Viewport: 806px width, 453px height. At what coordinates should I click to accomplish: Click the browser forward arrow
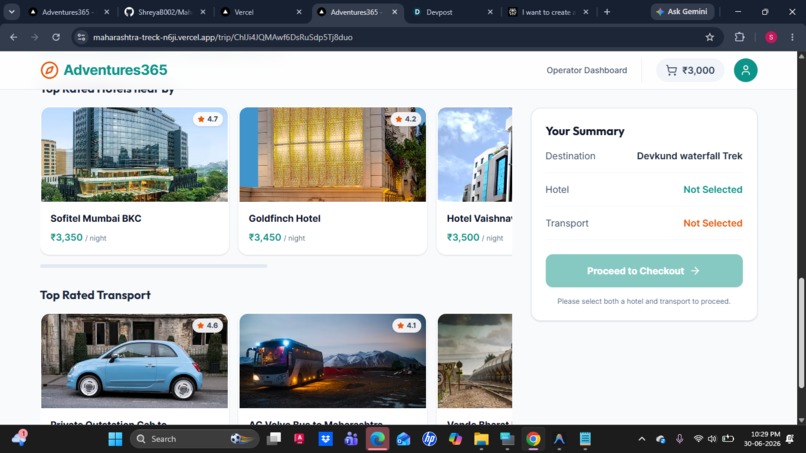click(x=34, y=37)
